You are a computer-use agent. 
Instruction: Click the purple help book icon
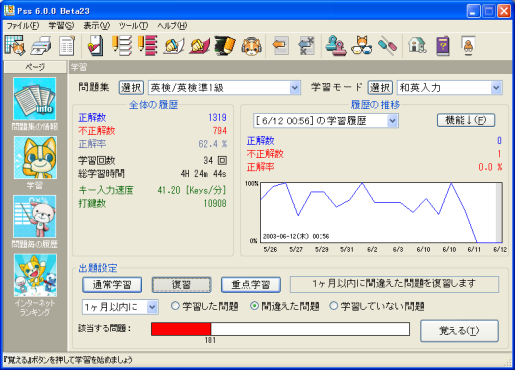pos(443,46)
